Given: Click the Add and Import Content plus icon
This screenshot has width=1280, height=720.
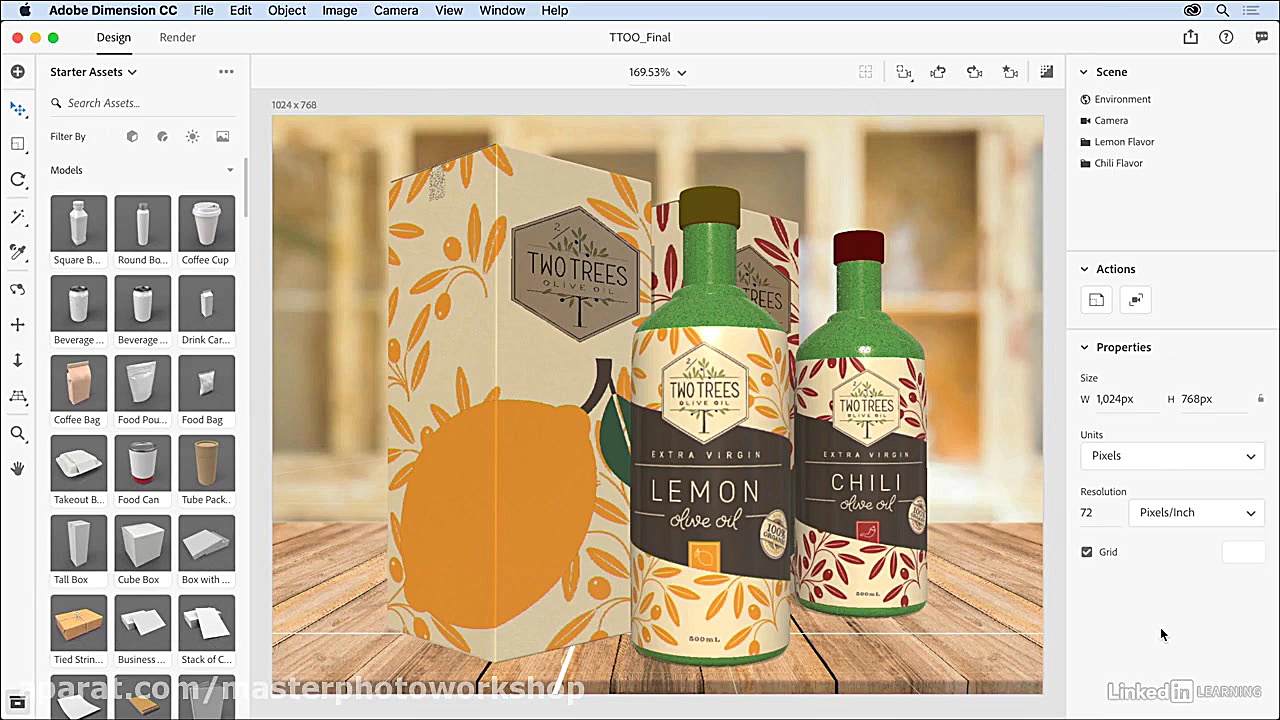Looking at the screenshot, I should pyautogui.click(x=17, y=72).
